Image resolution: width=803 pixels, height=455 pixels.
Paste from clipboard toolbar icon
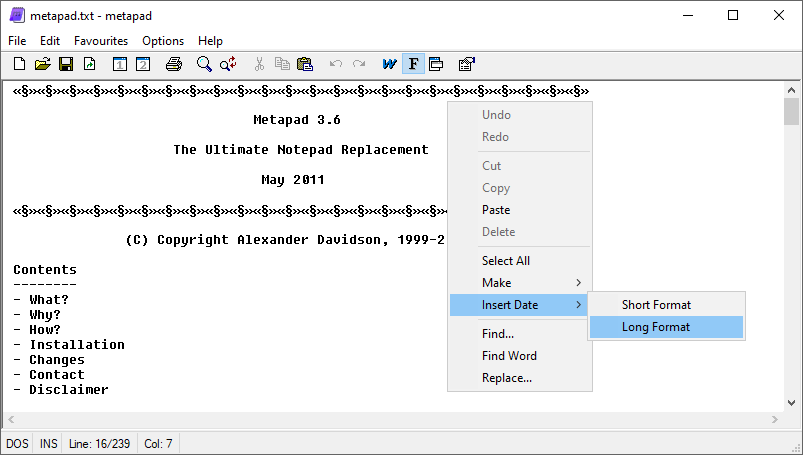click(305, 64)
